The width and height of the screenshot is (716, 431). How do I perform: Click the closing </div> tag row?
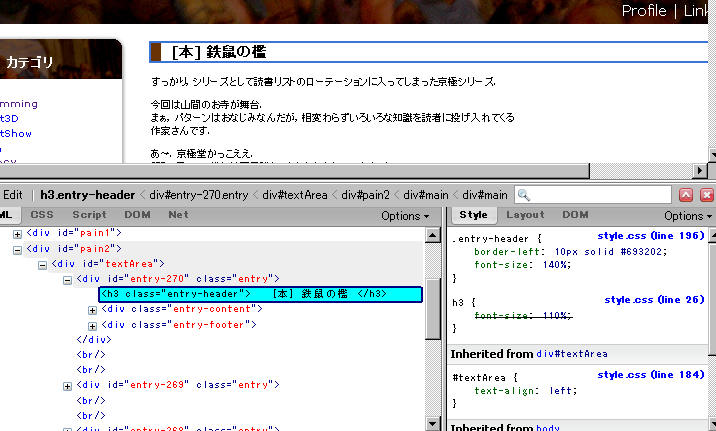(x=94, y=340)
